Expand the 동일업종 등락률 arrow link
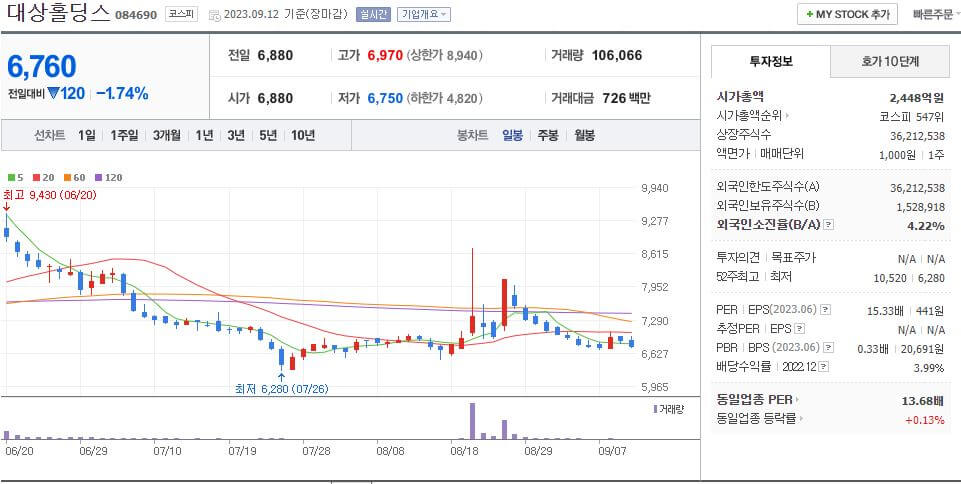This screenshot has height=484, width=961. (x=801, y=419)
